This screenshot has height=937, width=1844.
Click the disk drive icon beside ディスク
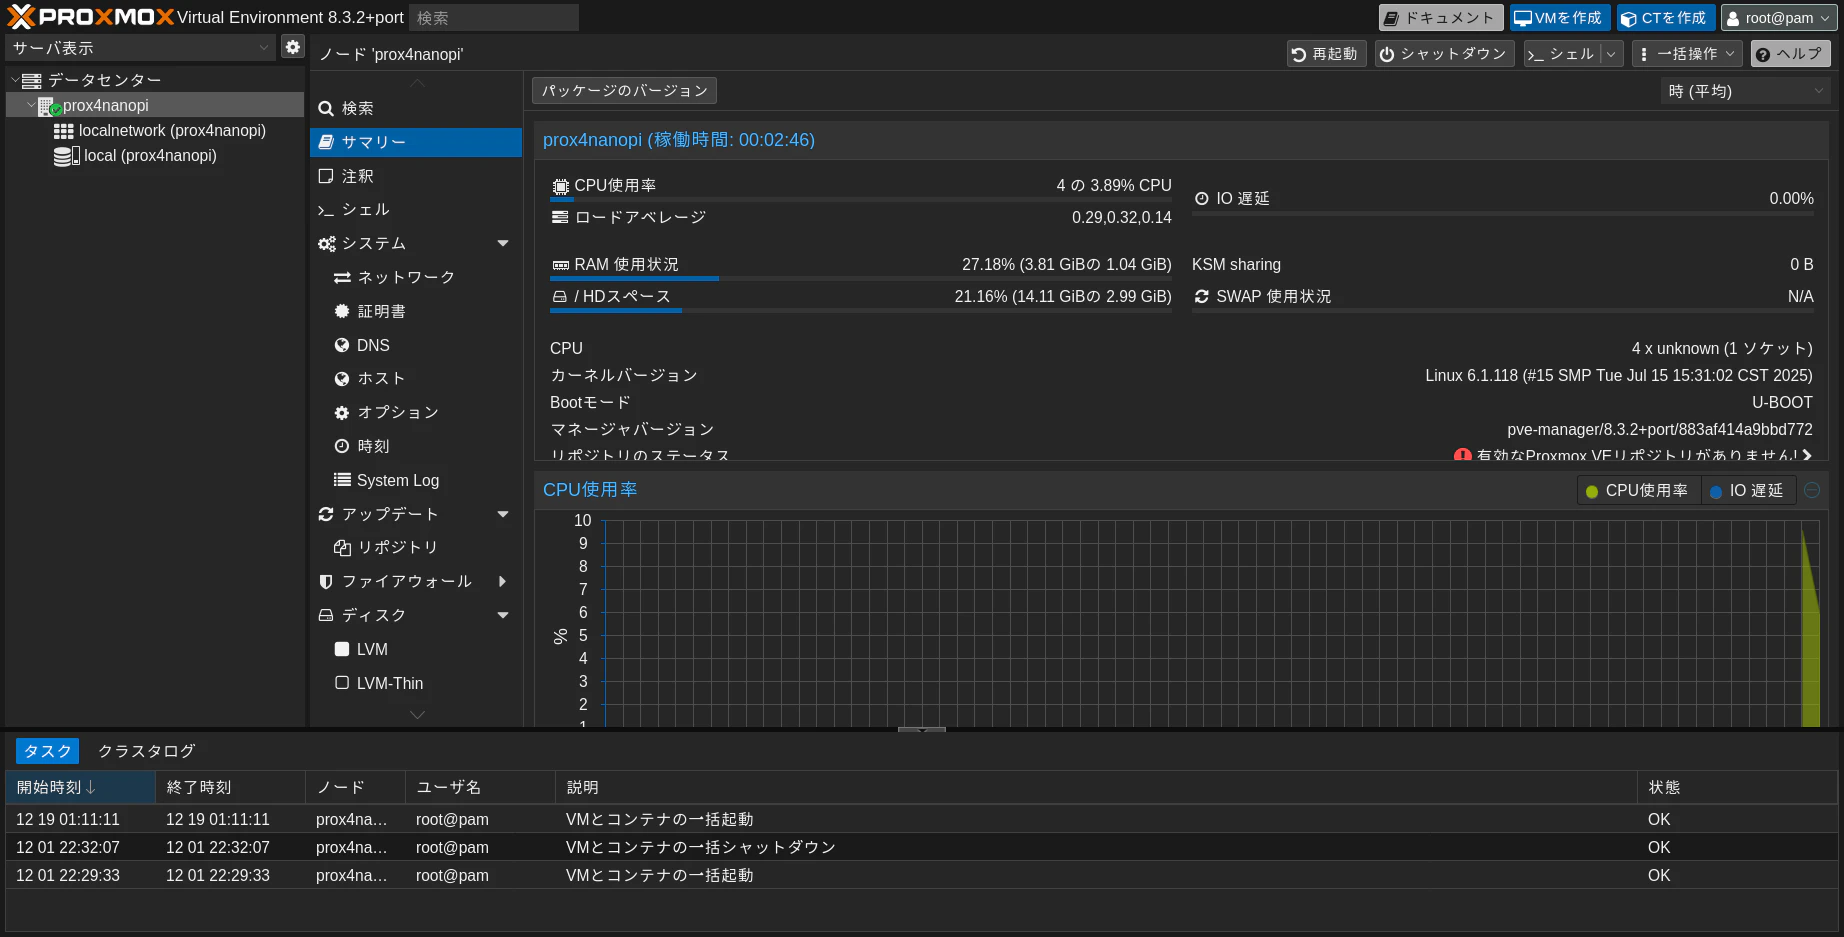326,616
